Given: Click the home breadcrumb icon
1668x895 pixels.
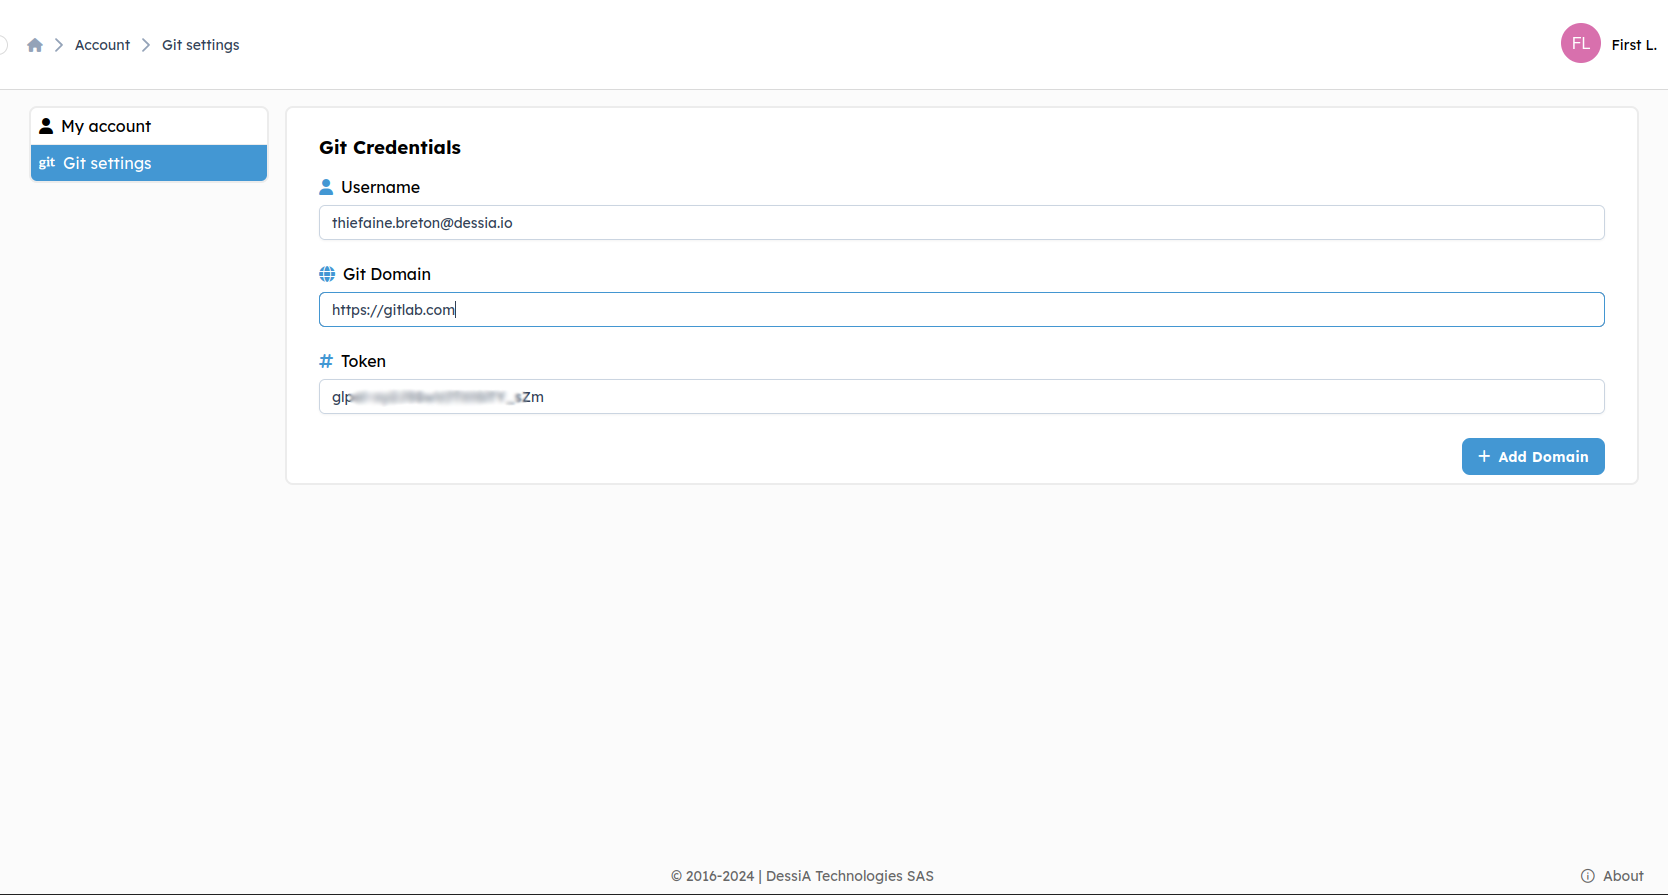Looking at the screenshot, I should pyautogui.click(x=35, y=45).
